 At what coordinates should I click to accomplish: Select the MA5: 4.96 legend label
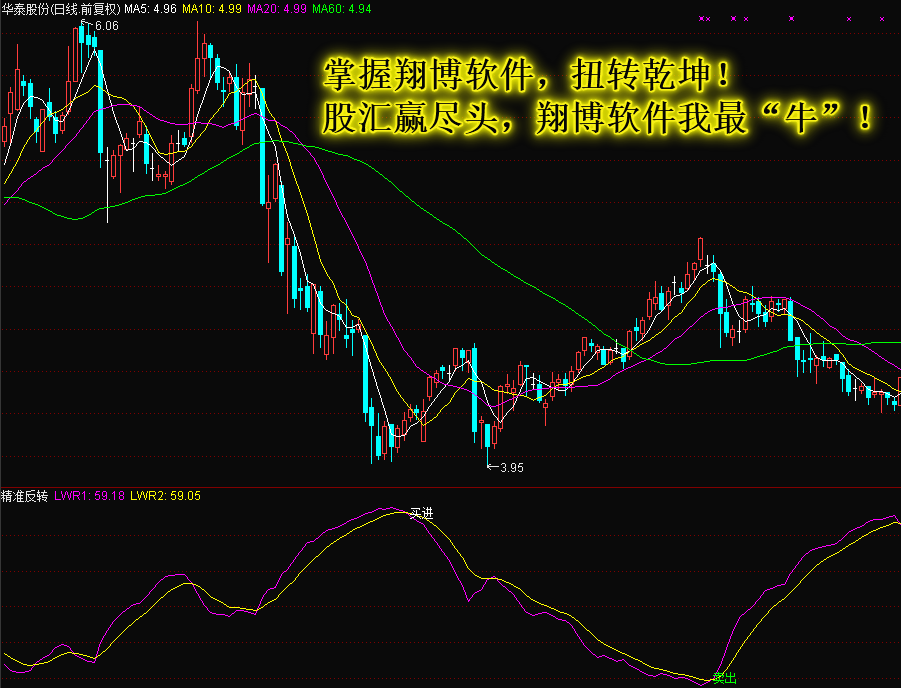[x=151, y=9]
